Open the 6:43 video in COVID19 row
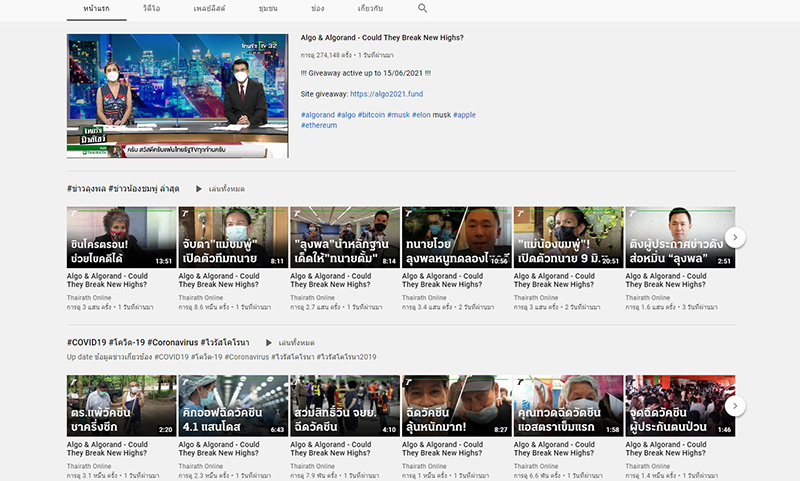This screenshot has width=800, height=481. 233,405
